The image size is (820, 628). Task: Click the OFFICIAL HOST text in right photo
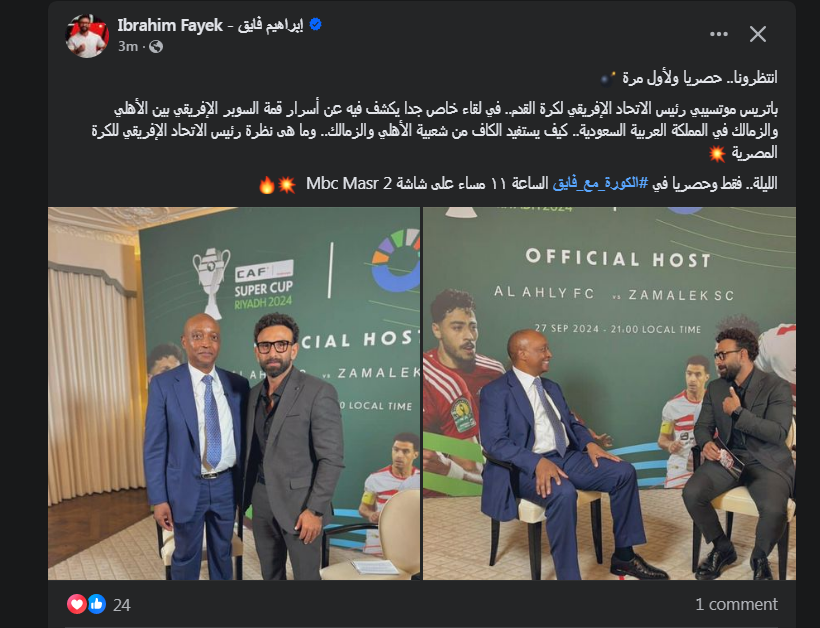click(x=618, y=258)
